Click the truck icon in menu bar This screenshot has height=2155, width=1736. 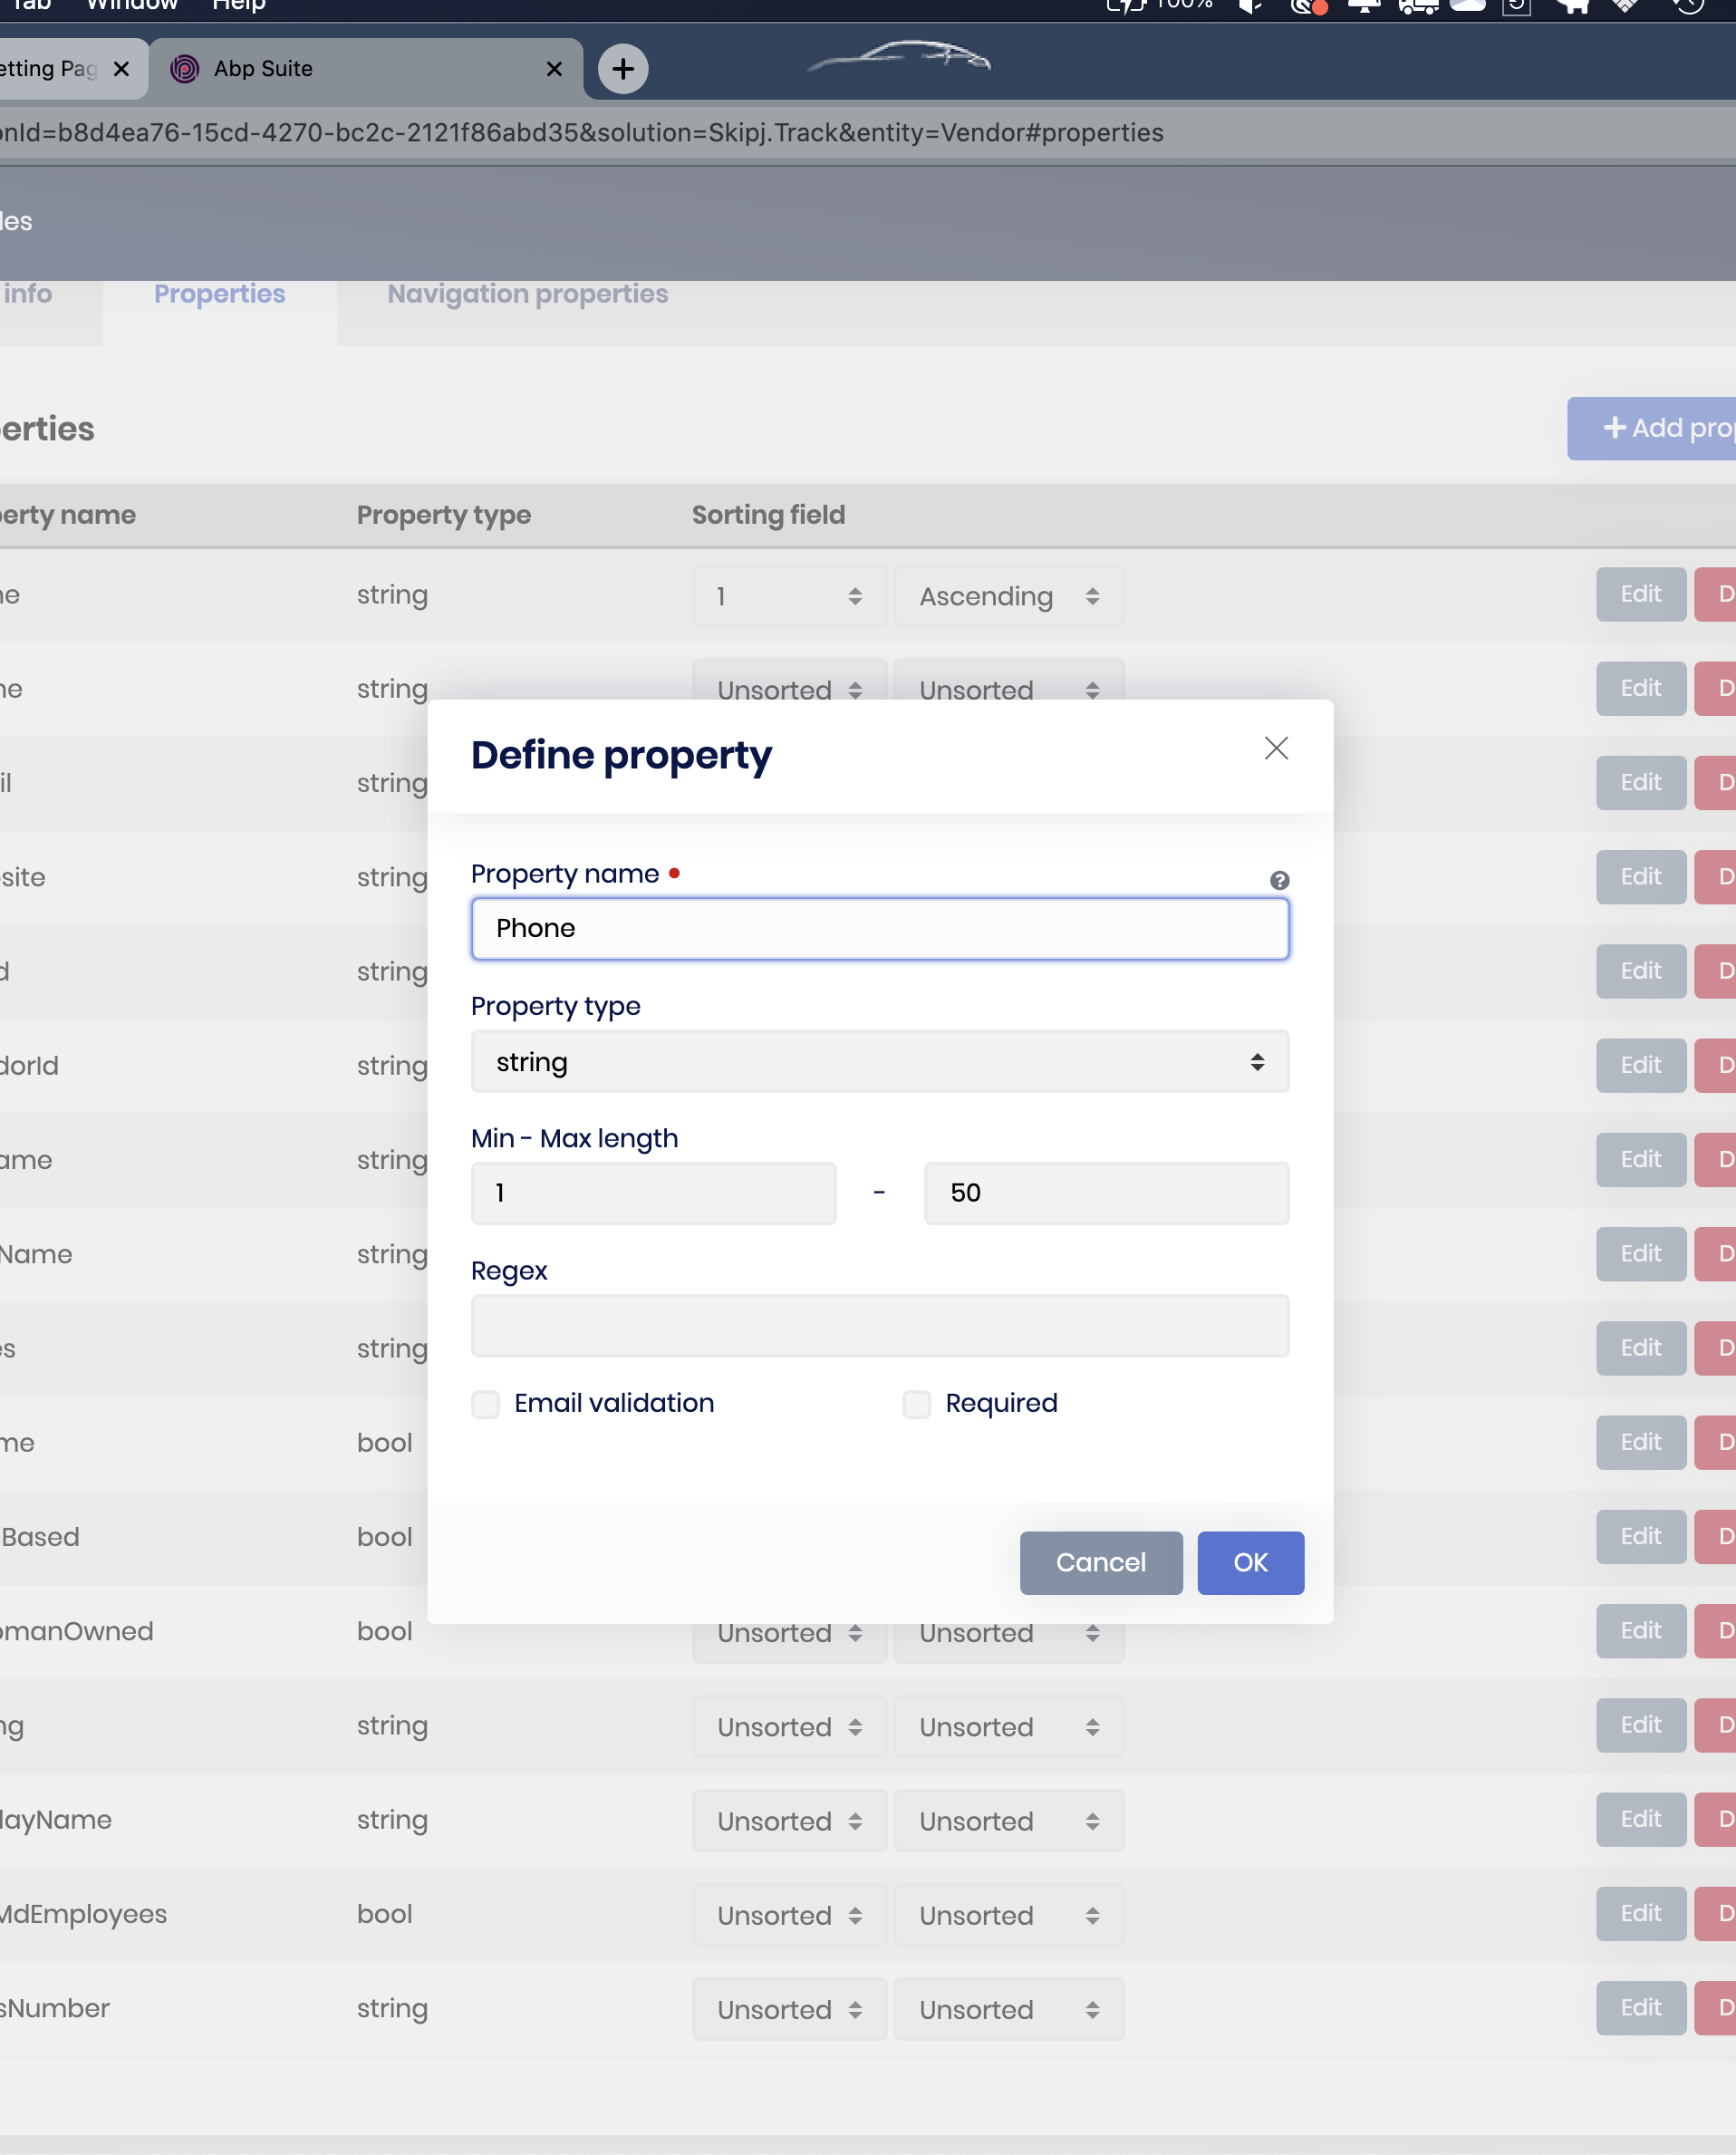1417,6
